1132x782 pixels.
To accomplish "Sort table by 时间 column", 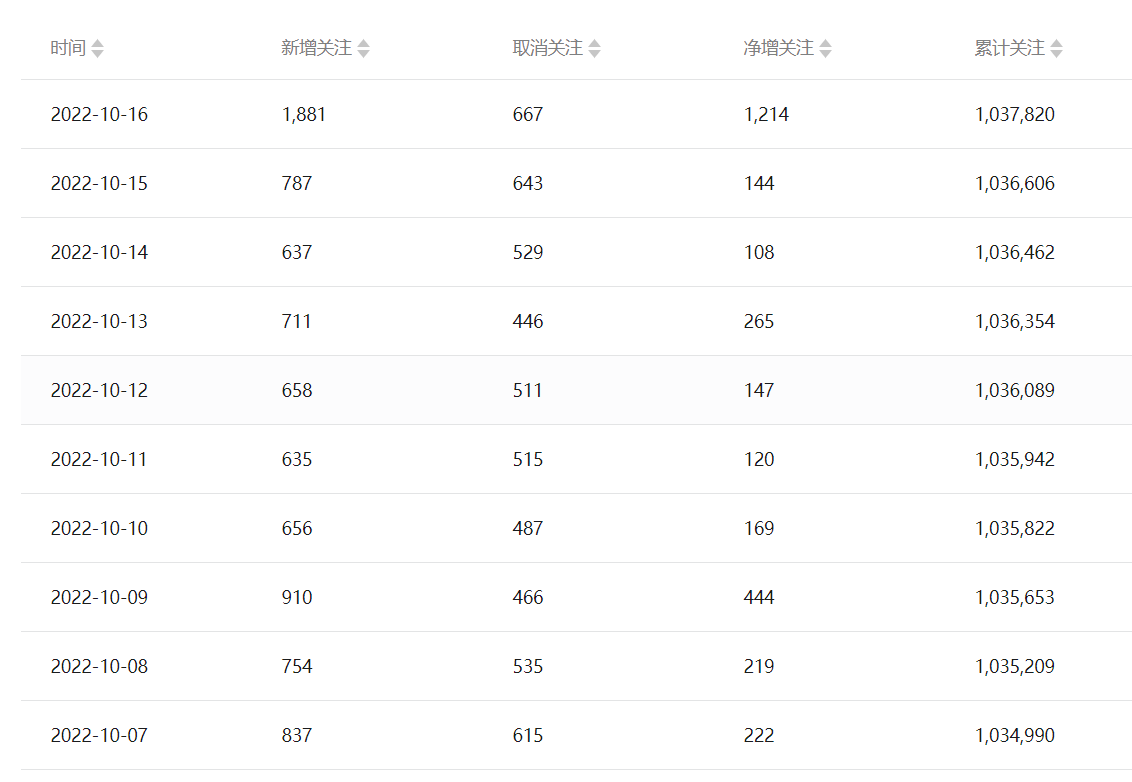I will coord(97,48).
